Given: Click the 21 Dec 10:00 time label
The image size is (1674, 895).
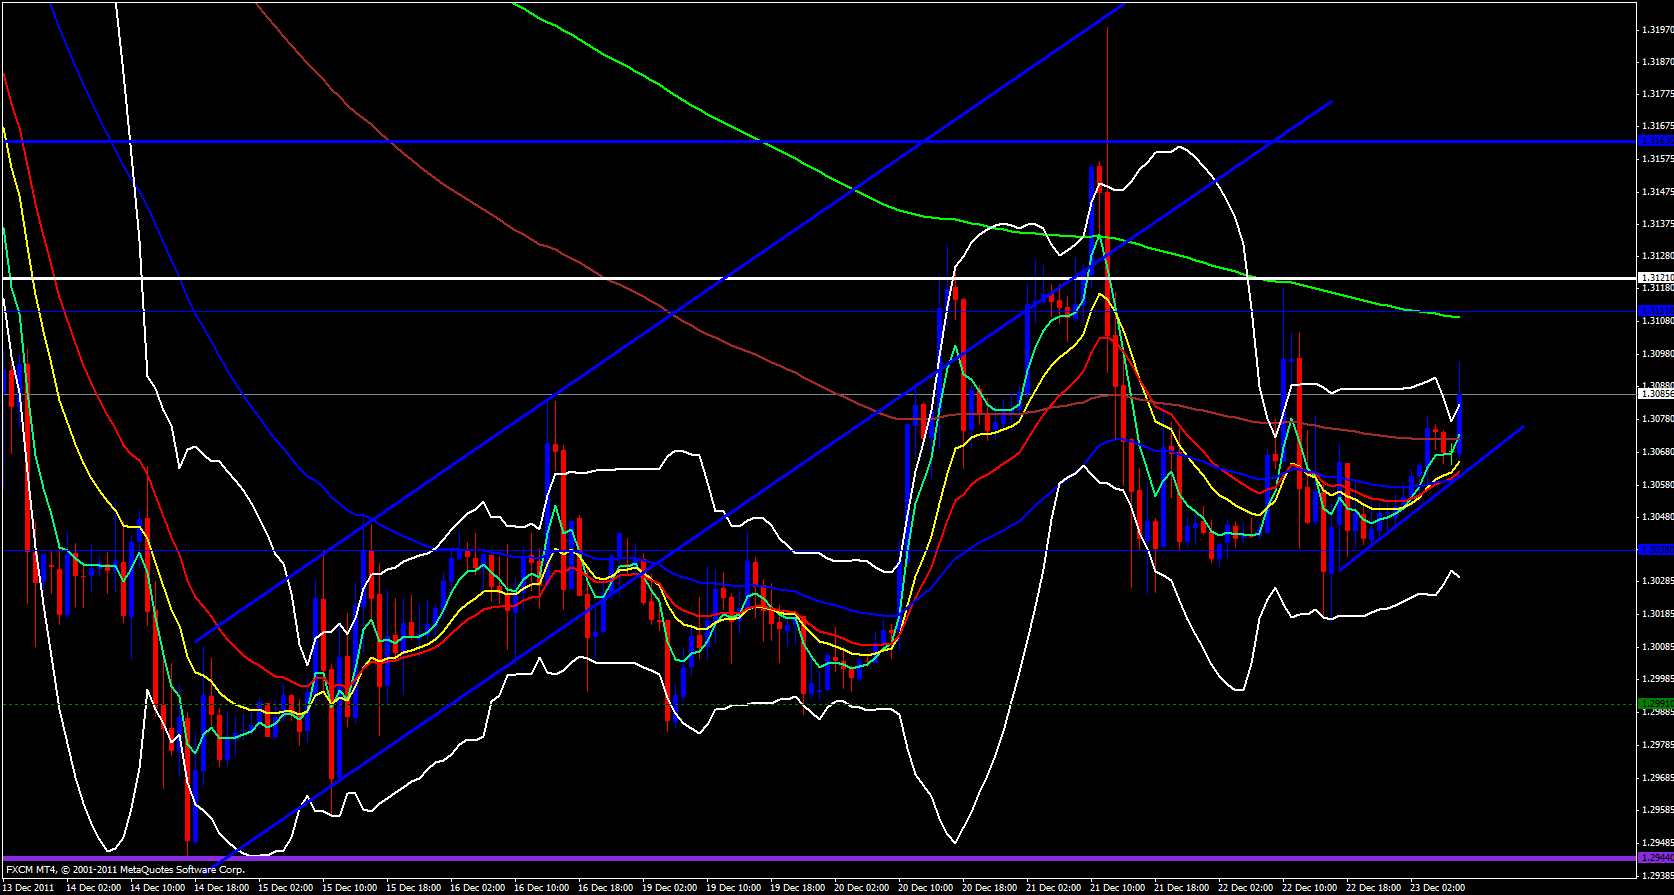Looking at the screenshot, I should click(1117, 887).
